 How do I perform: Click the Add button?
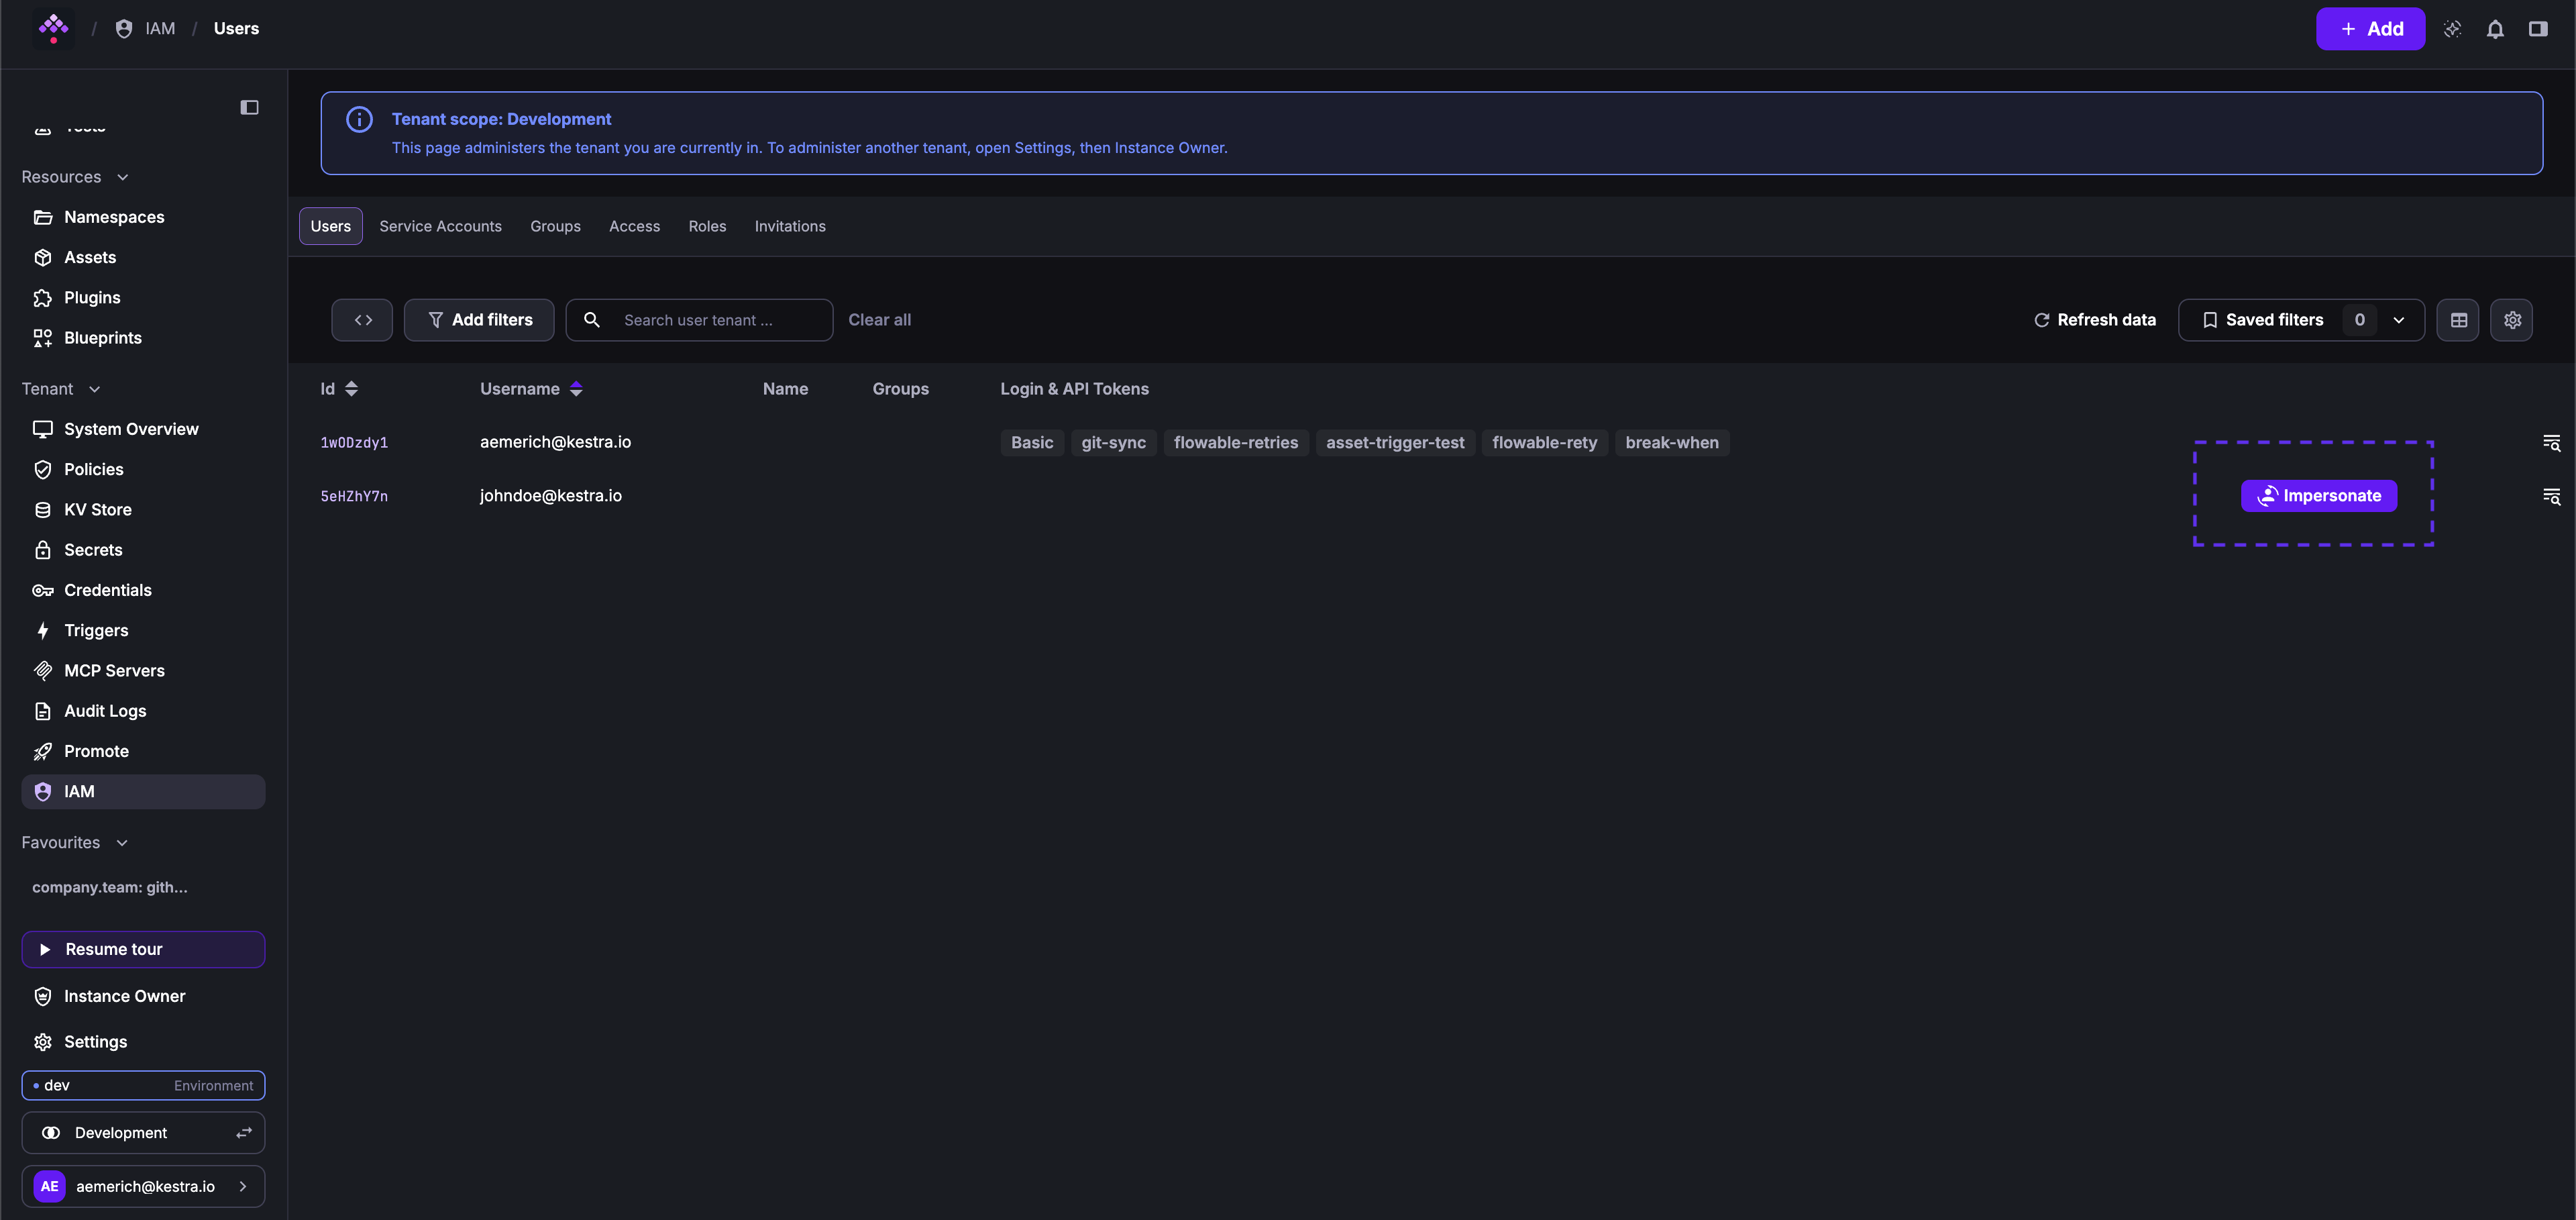pos(2370,29)
